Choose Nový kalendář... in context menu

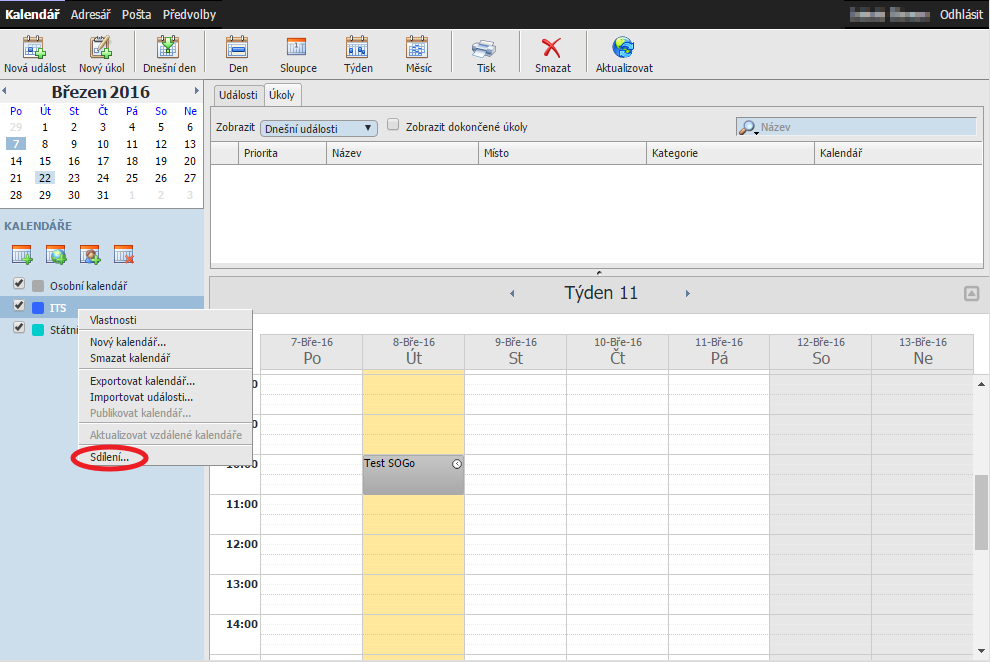tap(165, 342)
